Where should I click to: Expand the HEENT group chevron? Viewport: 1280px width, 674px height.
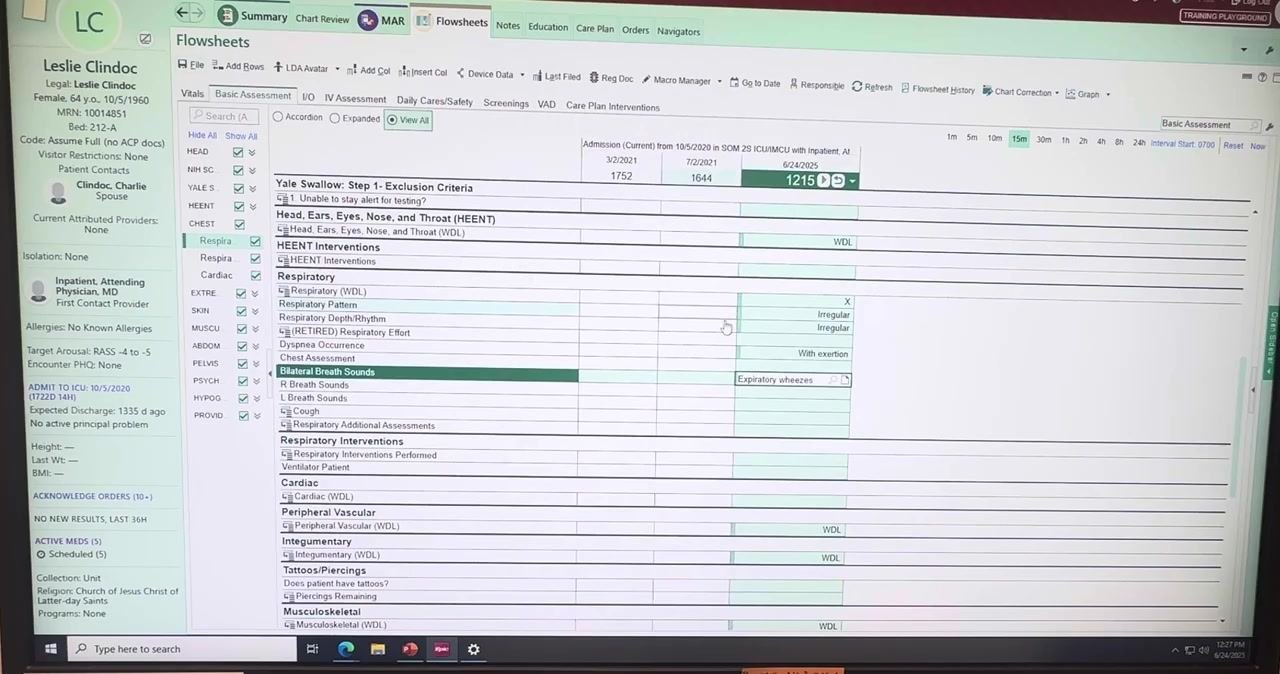pyautogui.click(x=252, y=206)
